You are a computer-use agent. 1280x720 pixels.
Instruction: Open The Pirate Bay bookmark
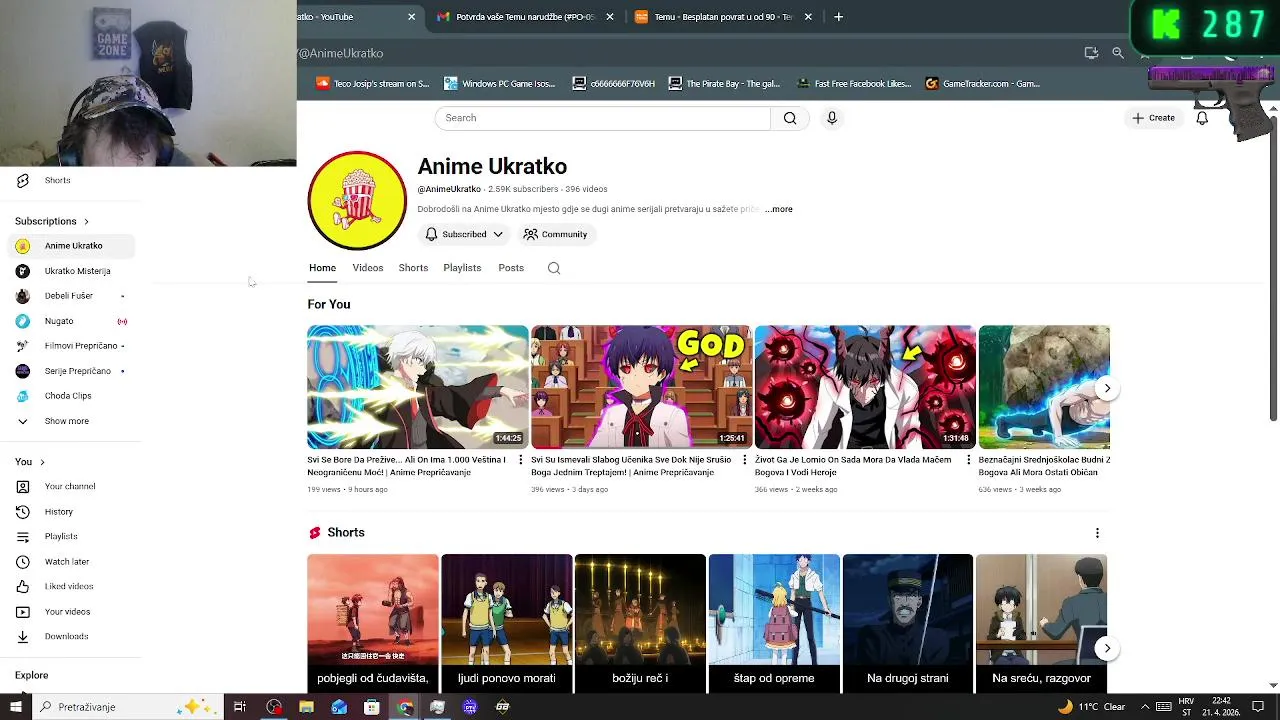click(x=724, y=84)
